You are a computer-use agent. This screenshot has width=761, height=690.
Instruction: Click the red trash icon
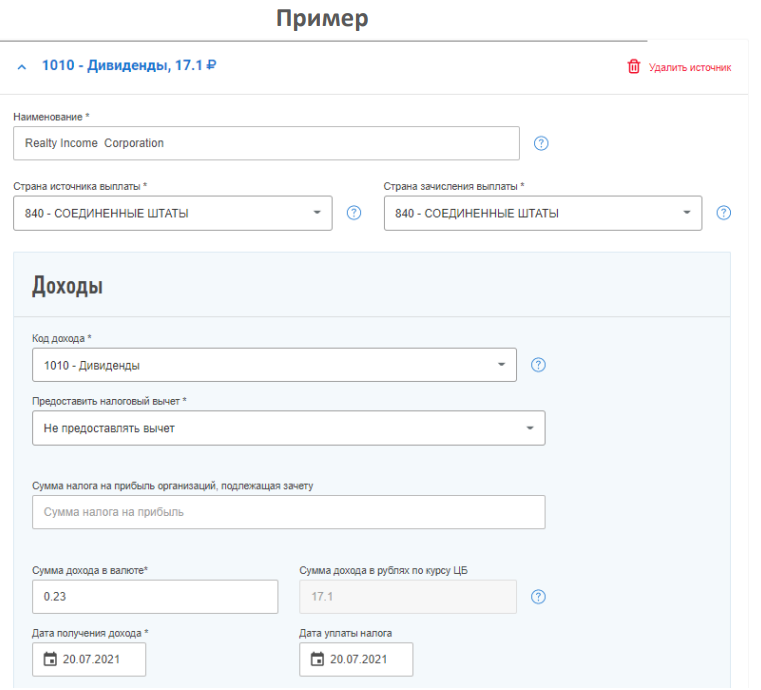coord(633,66)
